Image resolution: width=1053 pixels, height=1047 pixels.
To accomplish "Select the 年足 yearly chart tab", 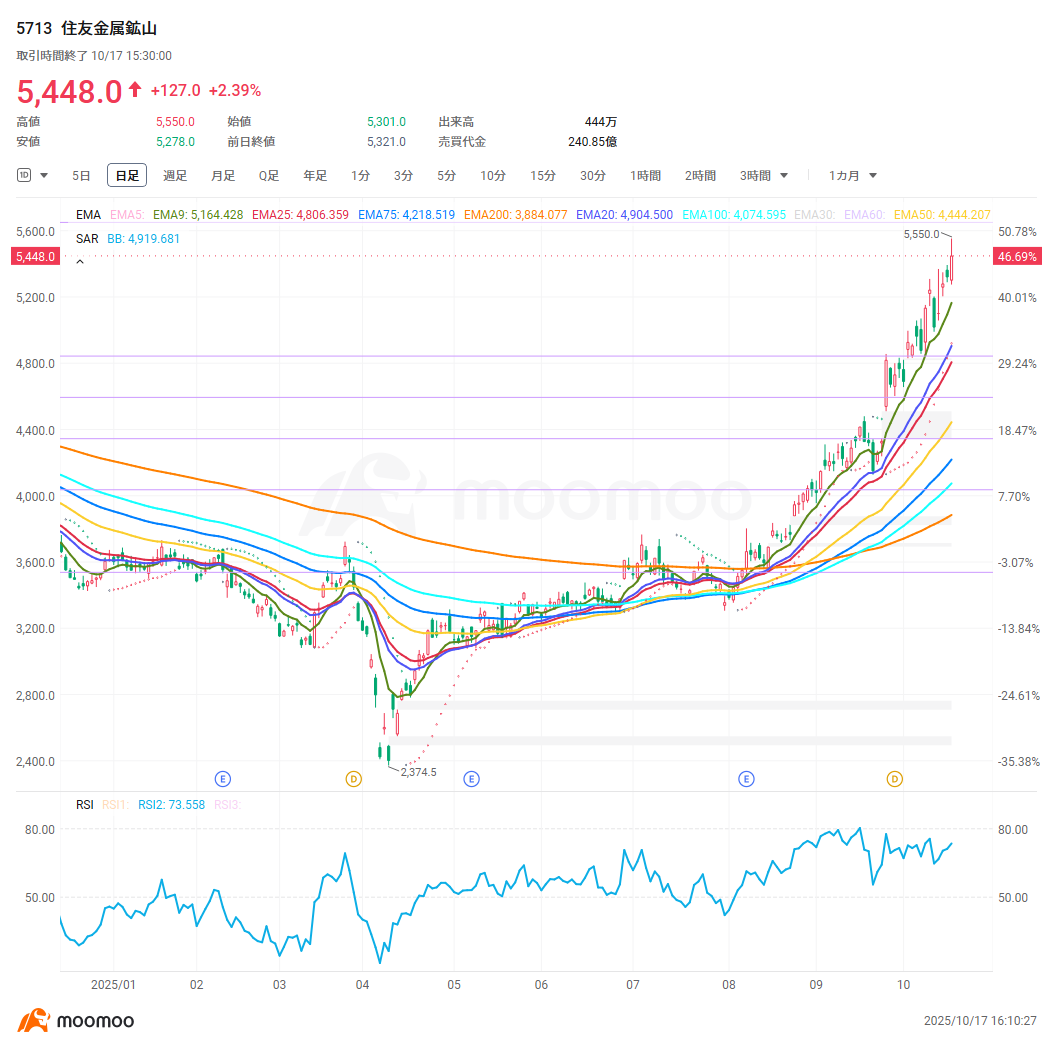I will (x=315, y=176).
